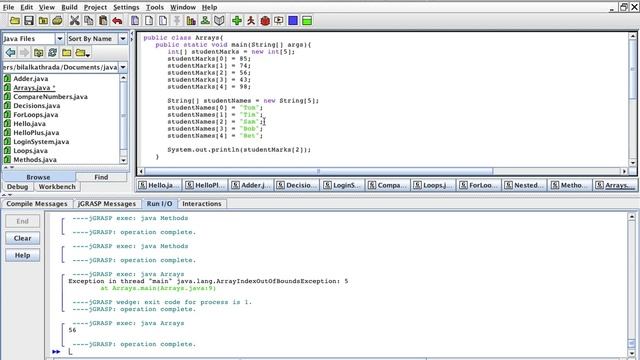Click the blue square toolbar icon
The width and height of the screenshot is (640, 360).
pyautogui.click(x=293, y=20)
